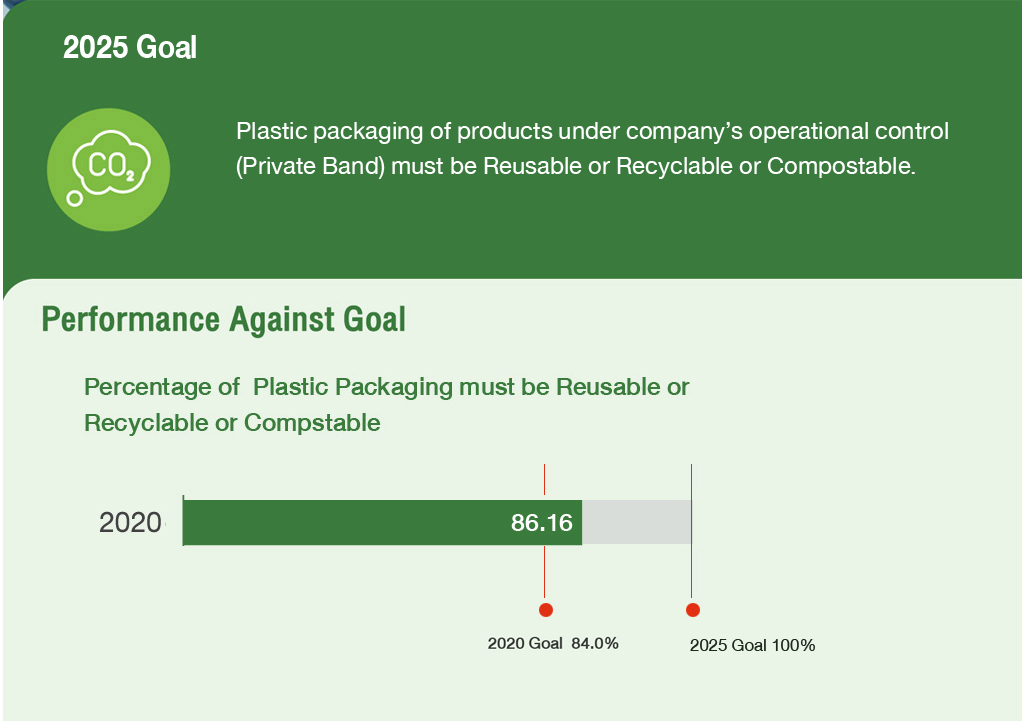Click the Private Band sentence line
This screenshot has width=1024, height=721.
click(575, 166)
